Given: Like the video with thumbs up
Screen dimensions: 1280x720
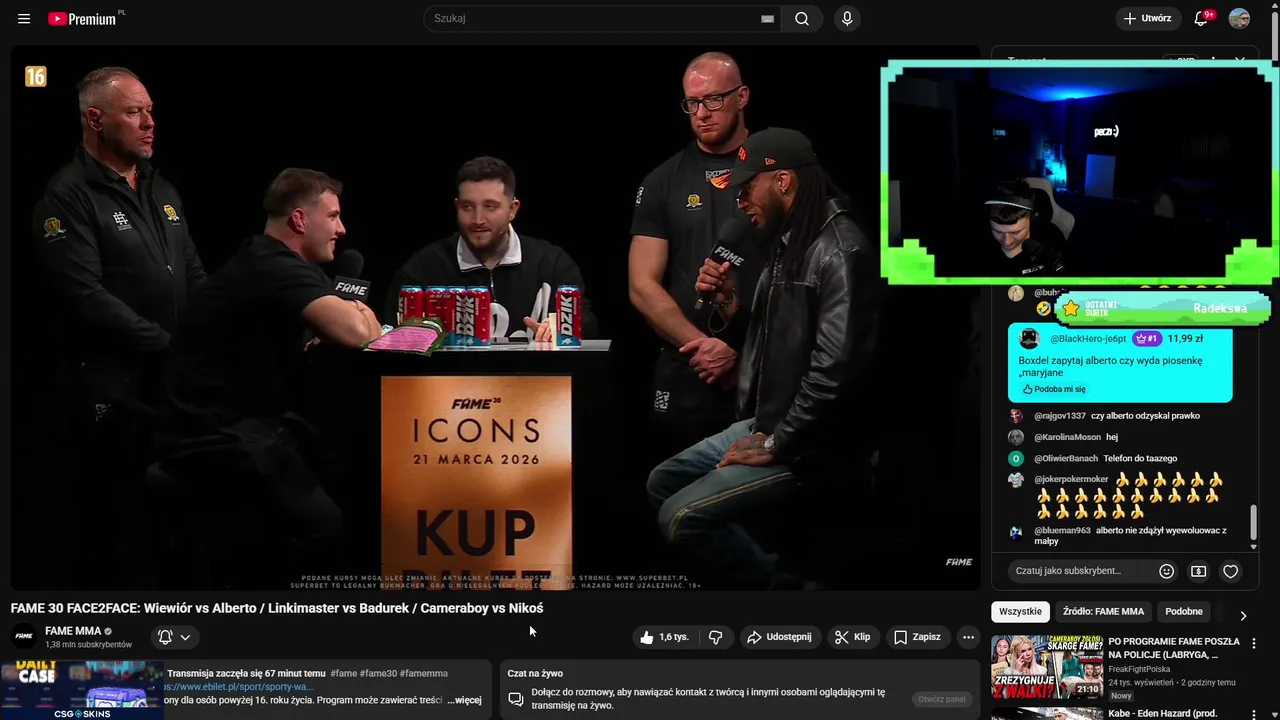Looking at the screenshot, I should [664, 637].
